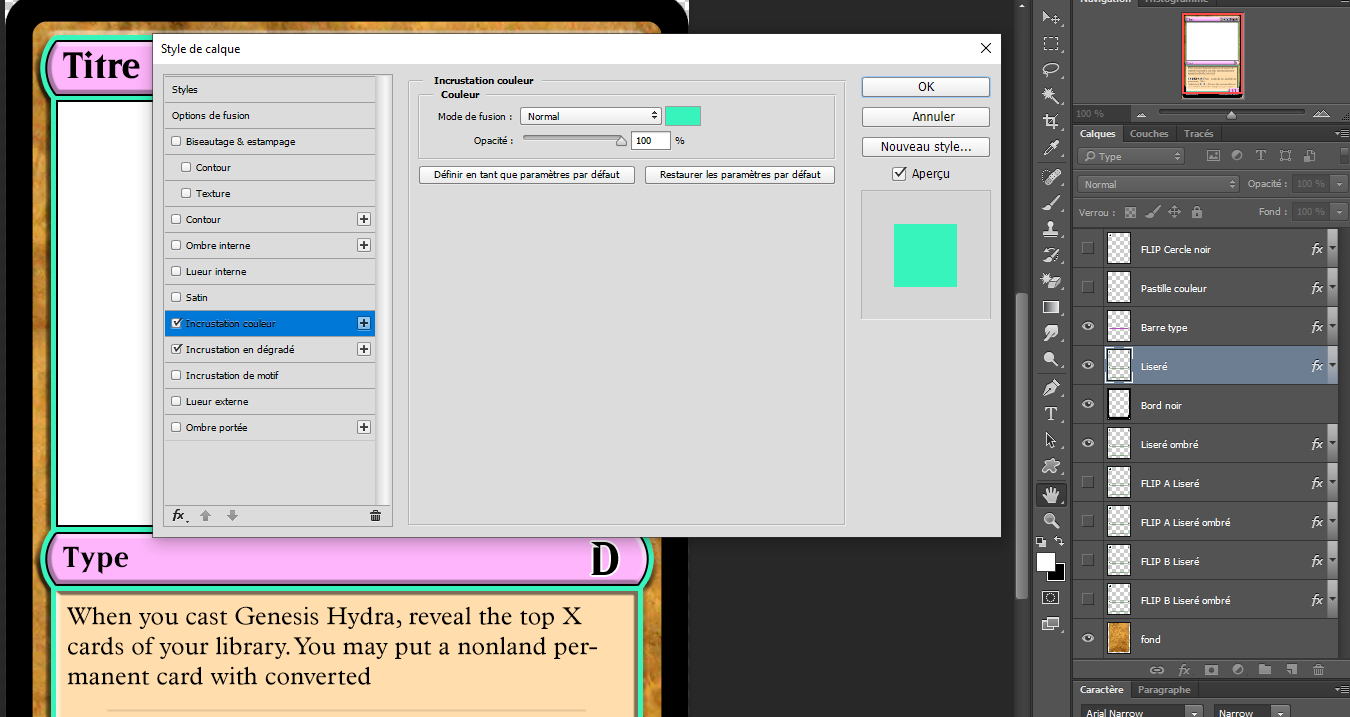
Task: Select Styles in the dialog list
Action: 270,90
